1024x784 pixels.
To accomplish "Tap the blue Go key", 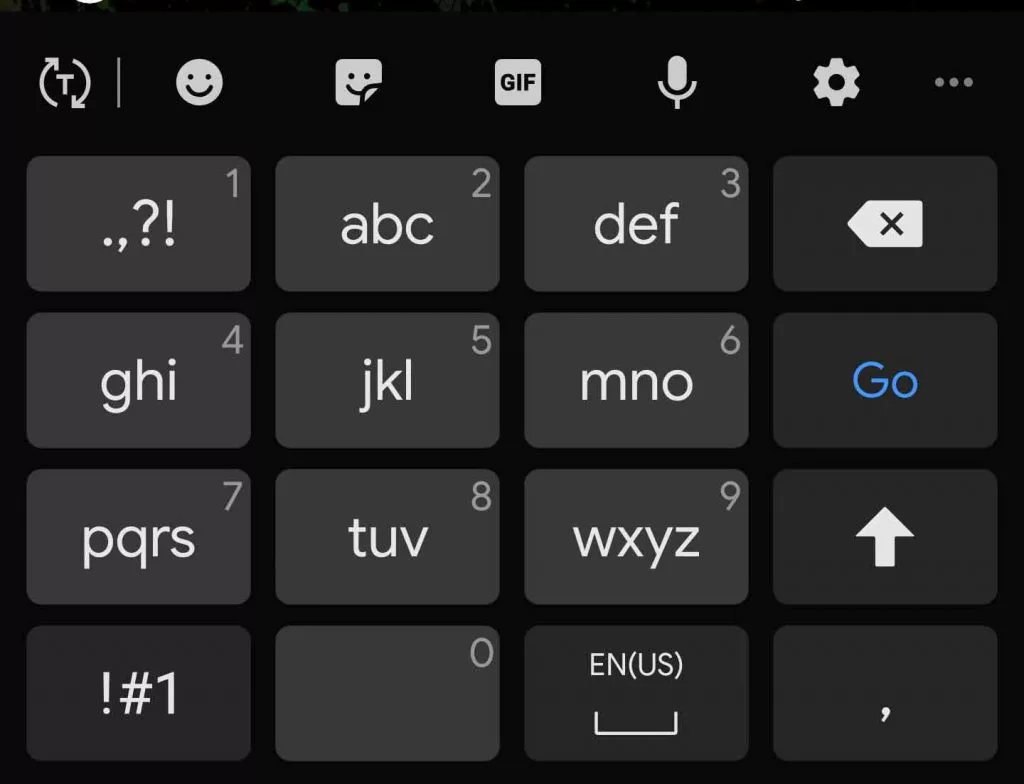I will click(885, 380).
